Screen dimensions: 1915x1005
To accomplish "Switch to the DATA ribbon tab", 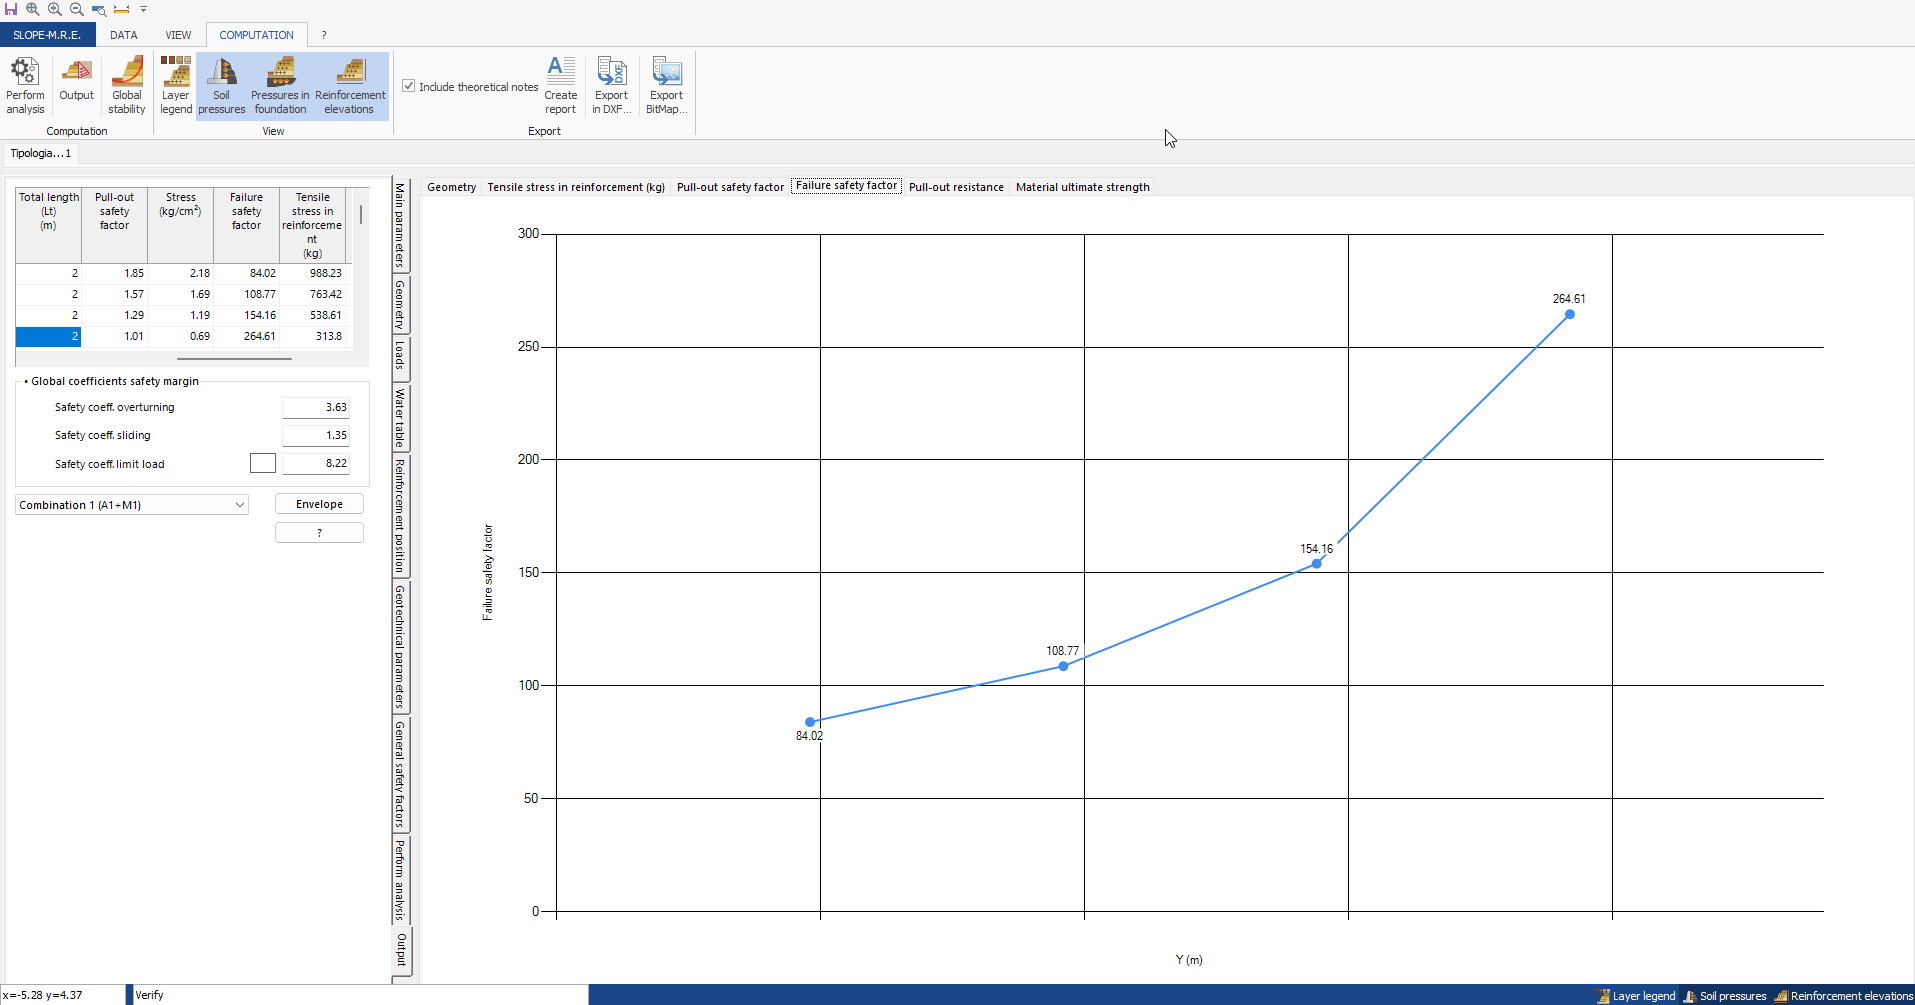I will point(124,35).
